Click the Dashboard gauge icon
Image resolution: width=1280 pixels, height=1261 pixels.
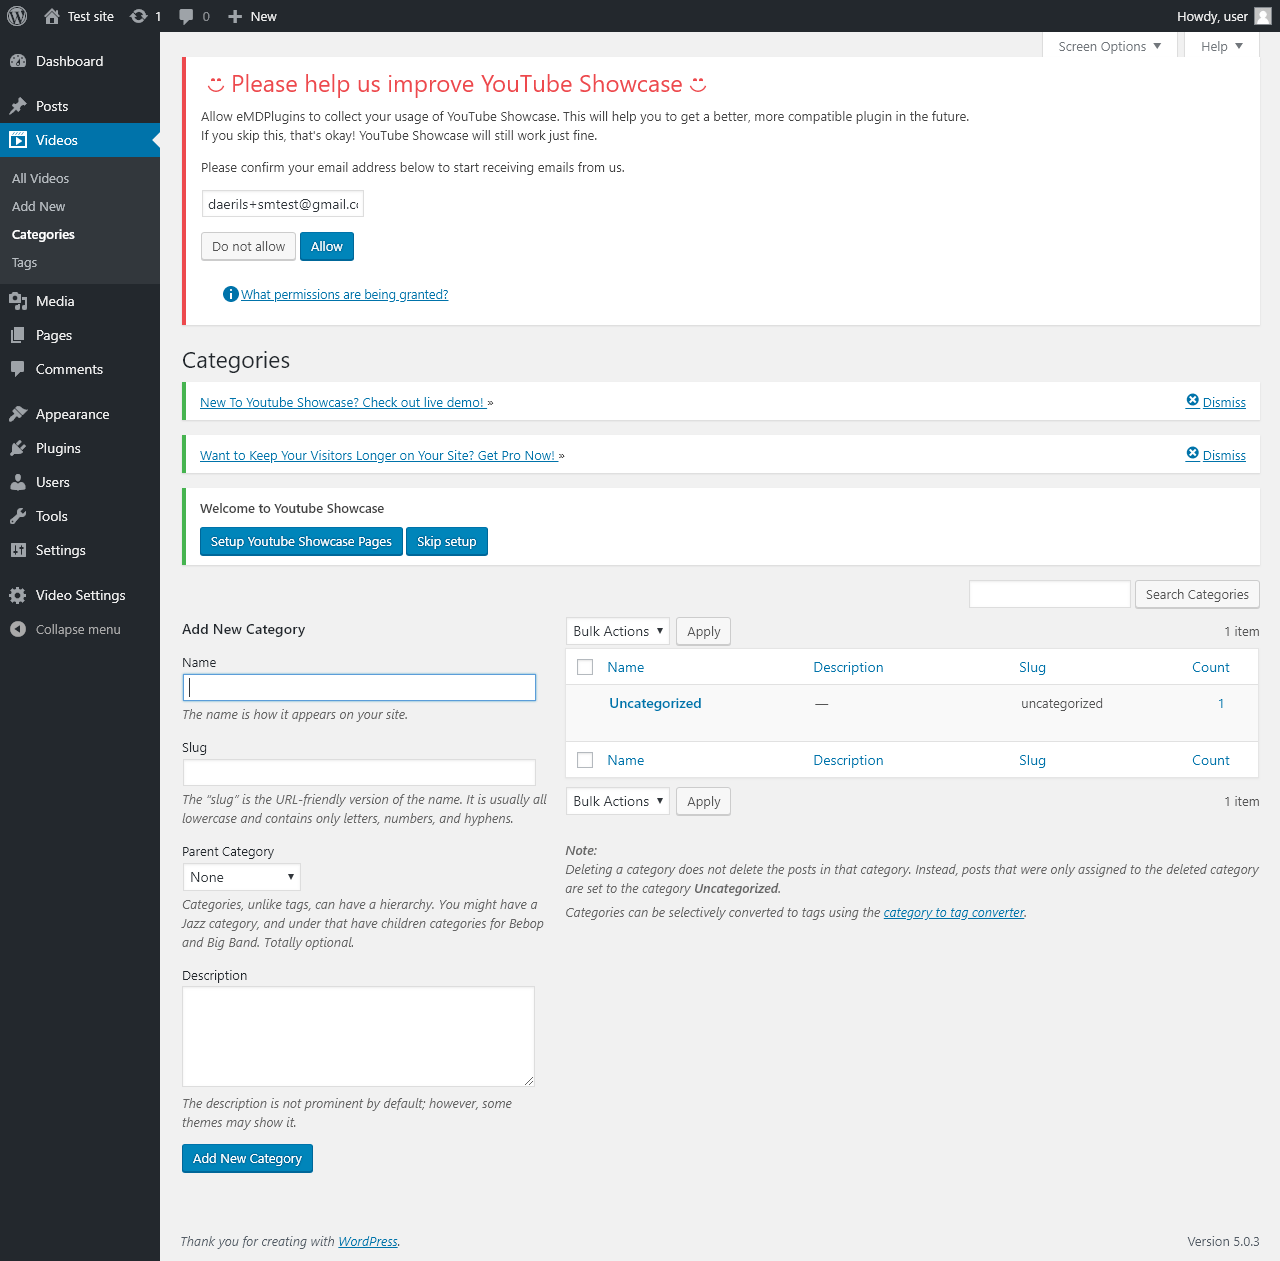[x=18, y=61]
